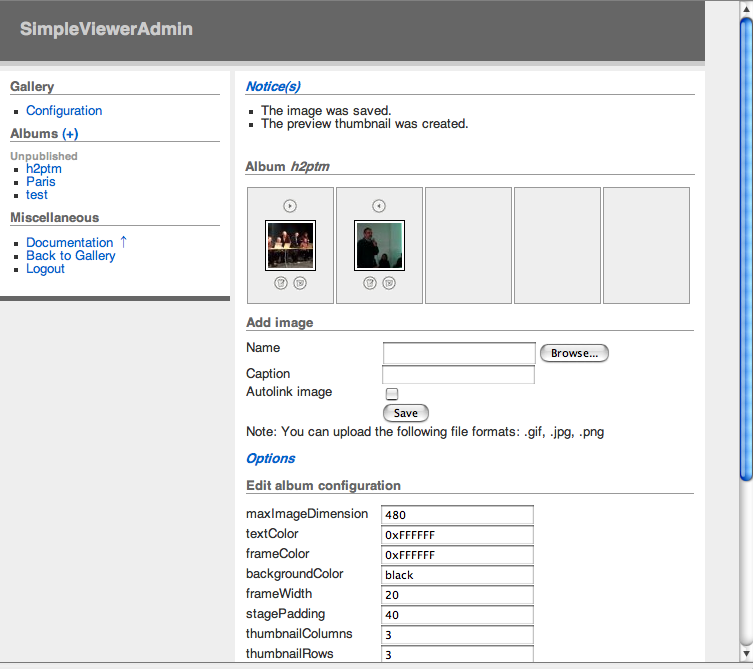Click the panel discussion thumbnail
The height and width of the screenshot is (669, 753).
click(291, 245)
